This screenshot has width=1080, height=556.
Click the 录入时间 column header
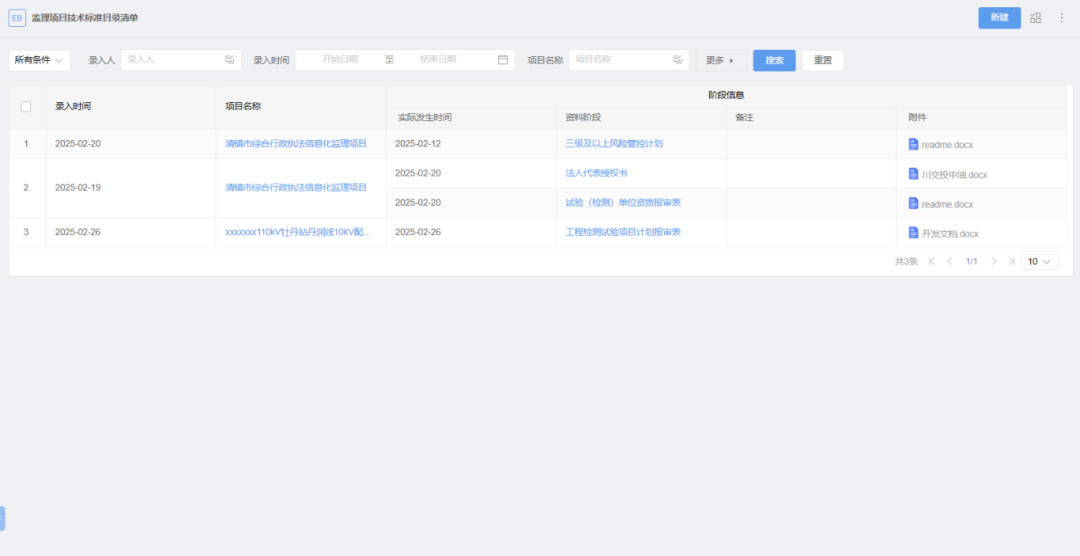coord(73,106)
